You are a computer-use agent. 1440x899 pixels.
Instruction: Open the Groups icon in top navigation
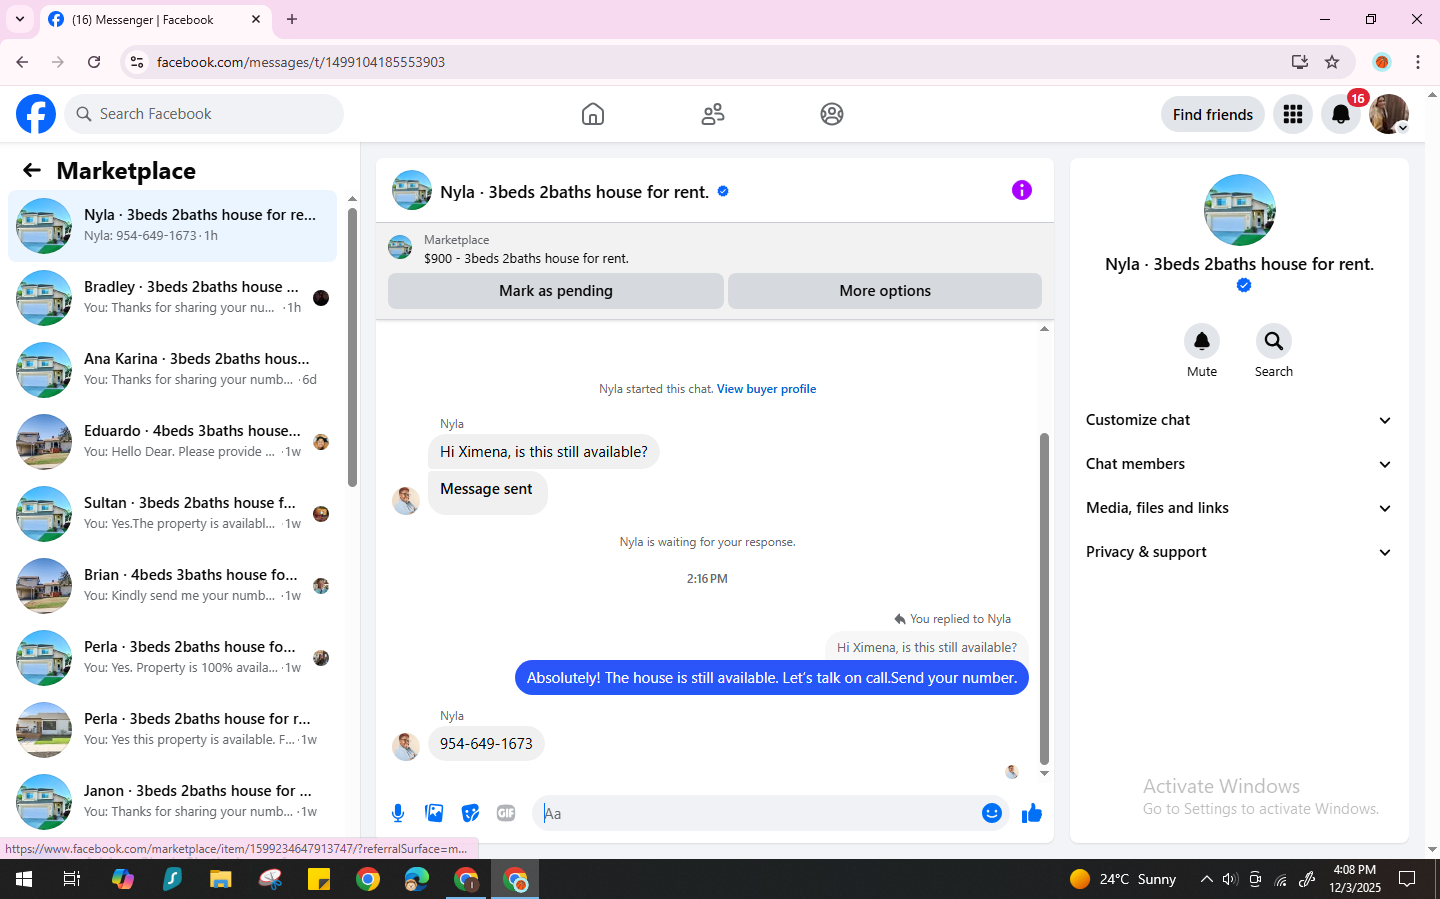[832, 114]
